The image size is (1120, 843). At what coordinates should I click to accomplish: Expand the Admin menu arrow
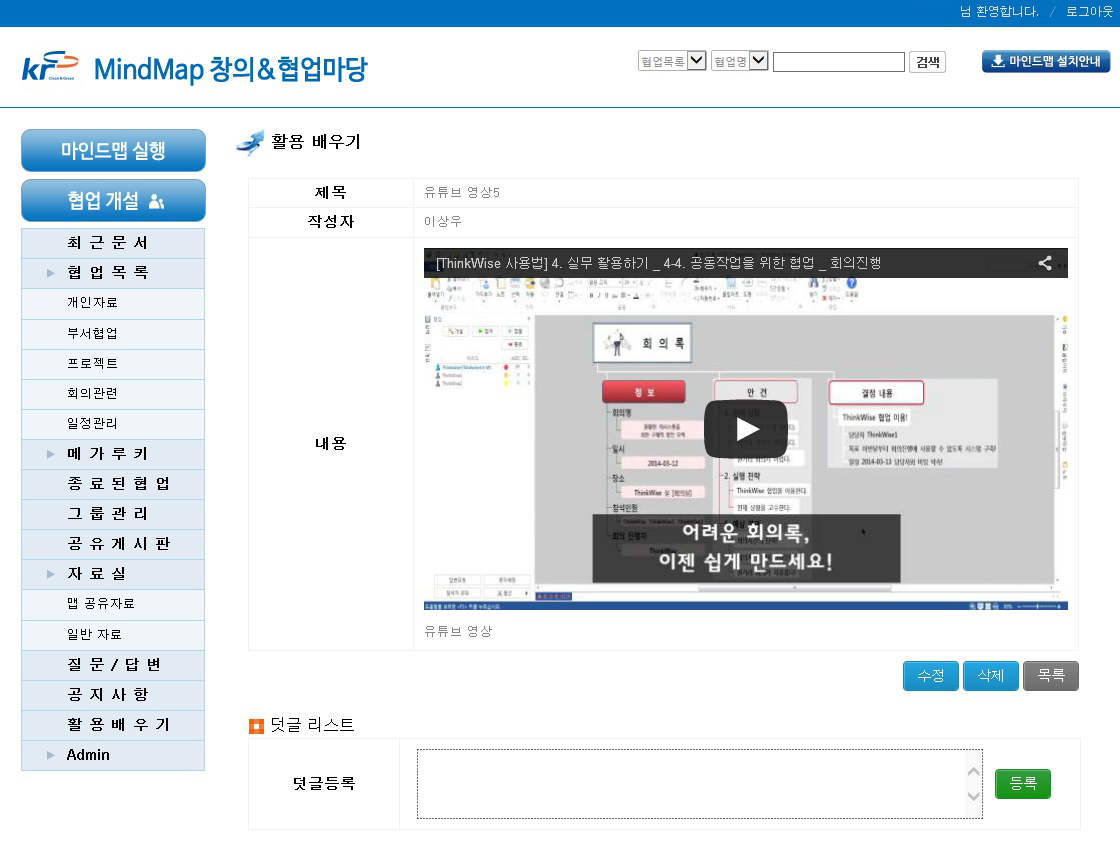click(x=50, y=755)
